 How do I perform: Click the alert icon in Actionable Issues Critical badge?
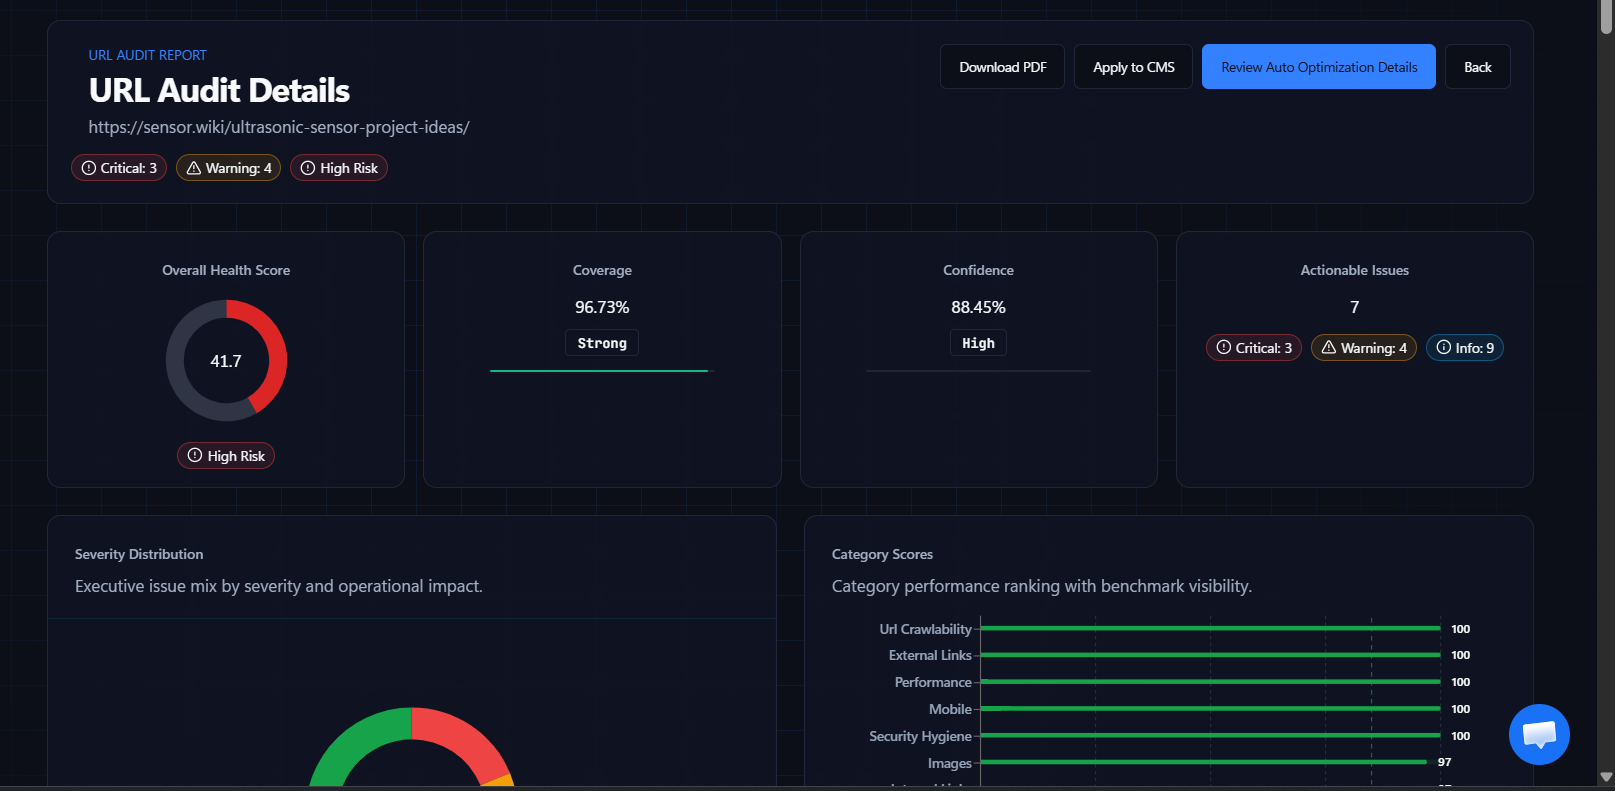1224,348
